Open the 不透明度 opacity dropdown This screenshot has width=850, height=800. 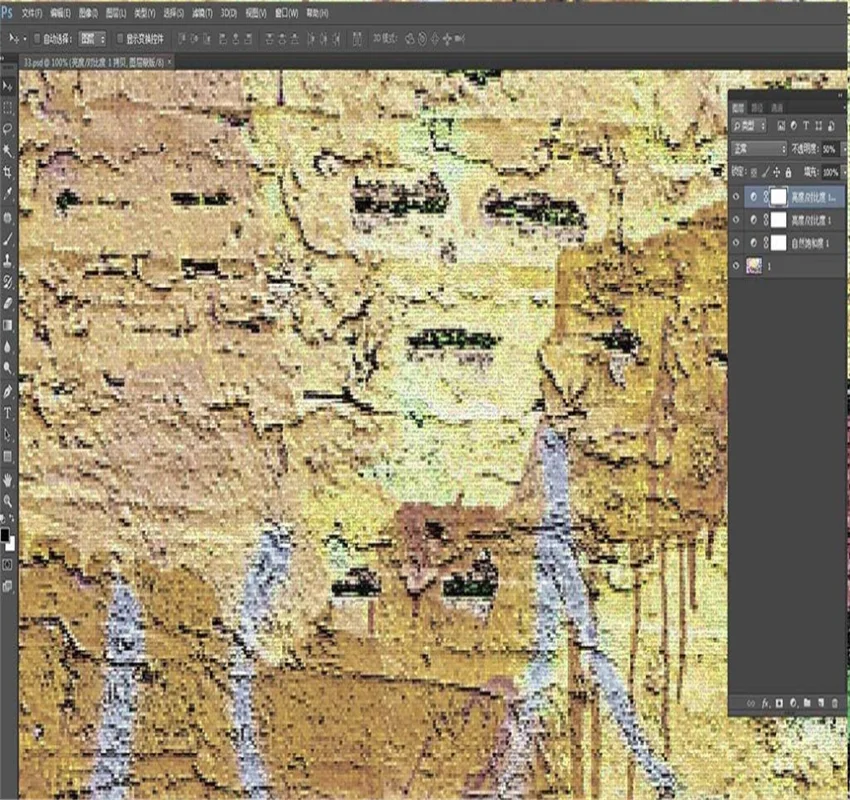(843, 148)
